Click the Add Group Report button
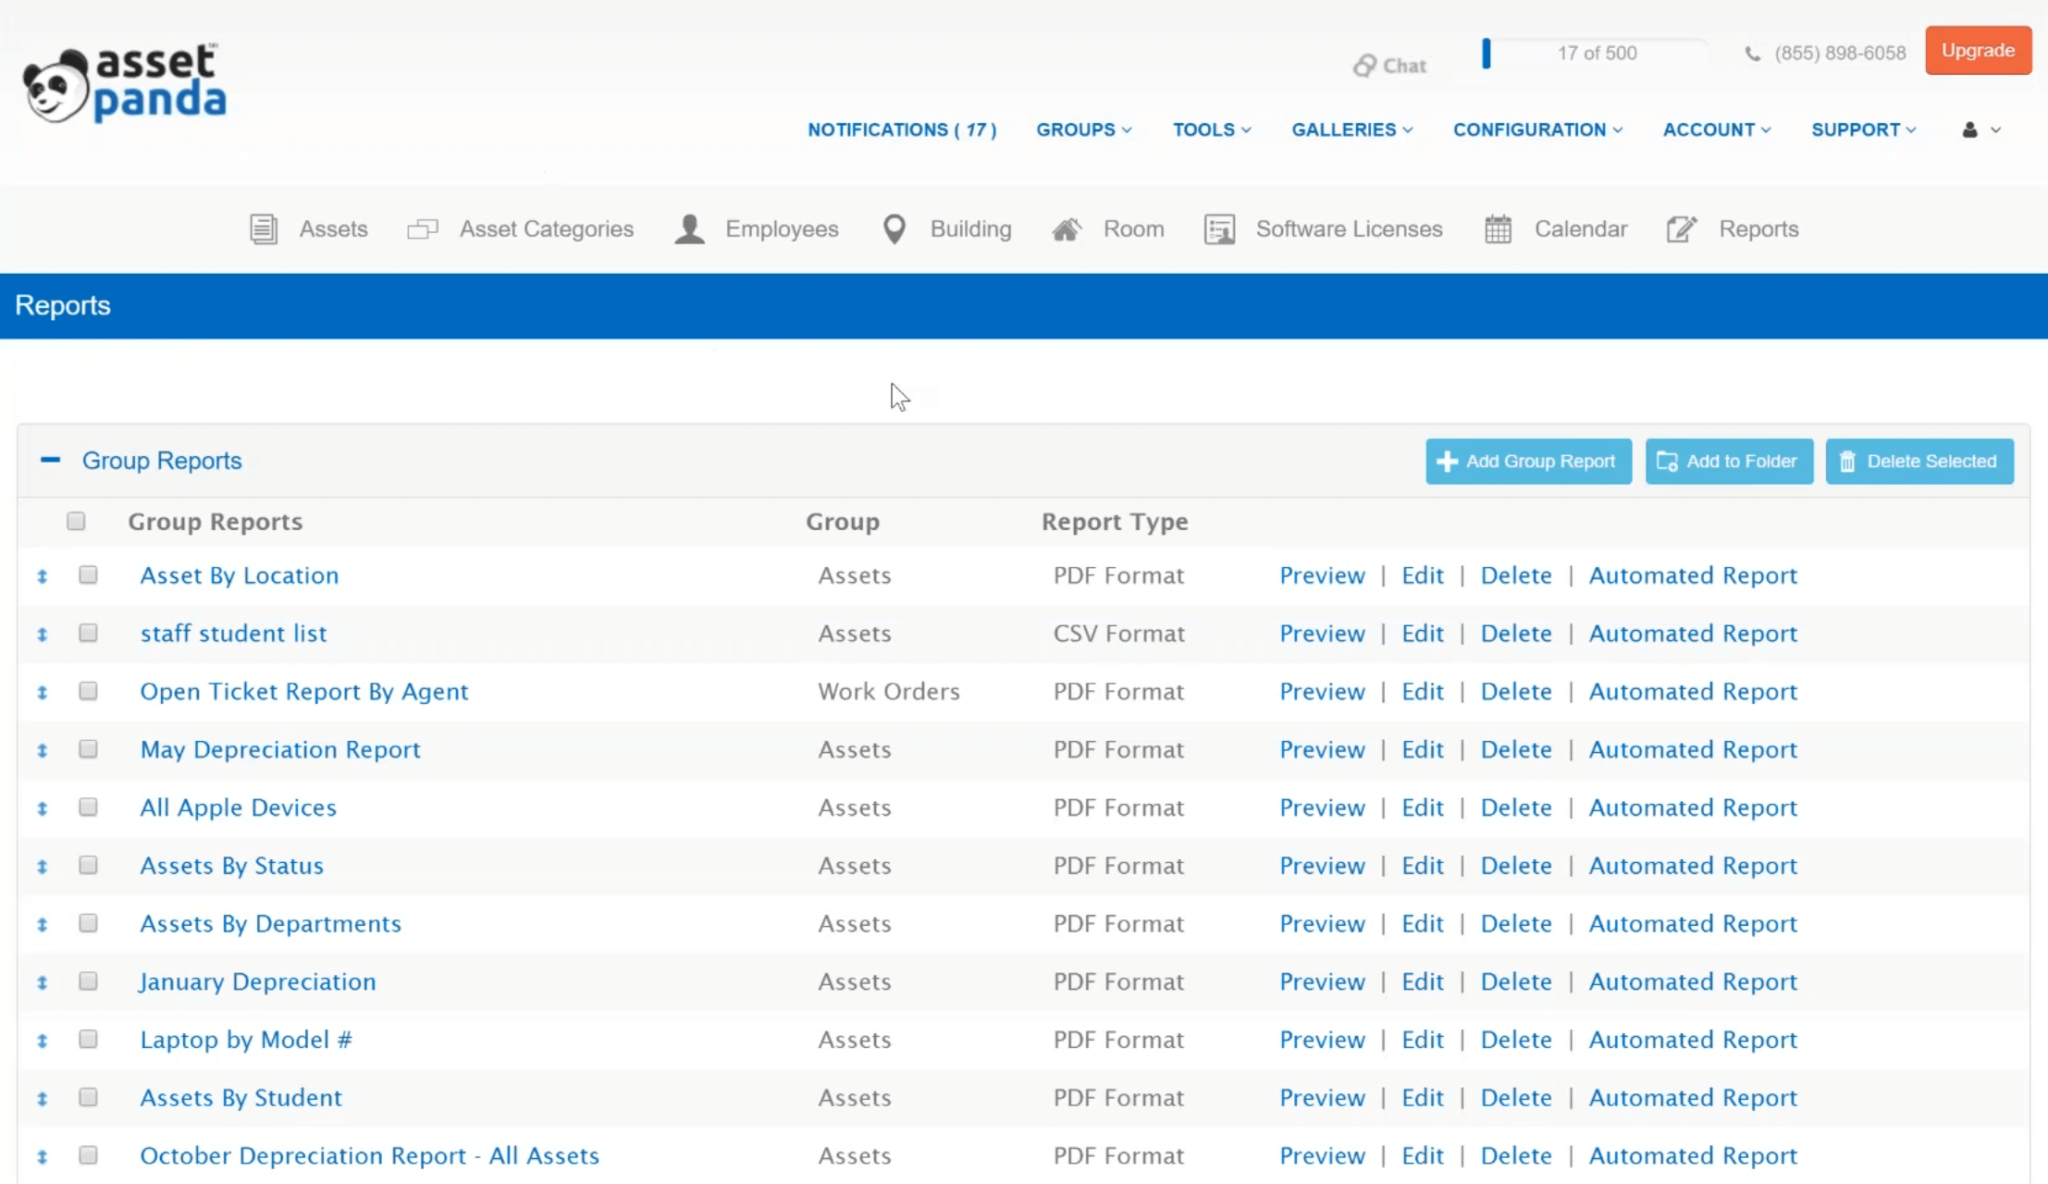The height and width of the screenshot is (1184, 2048). click(1528, 461)
